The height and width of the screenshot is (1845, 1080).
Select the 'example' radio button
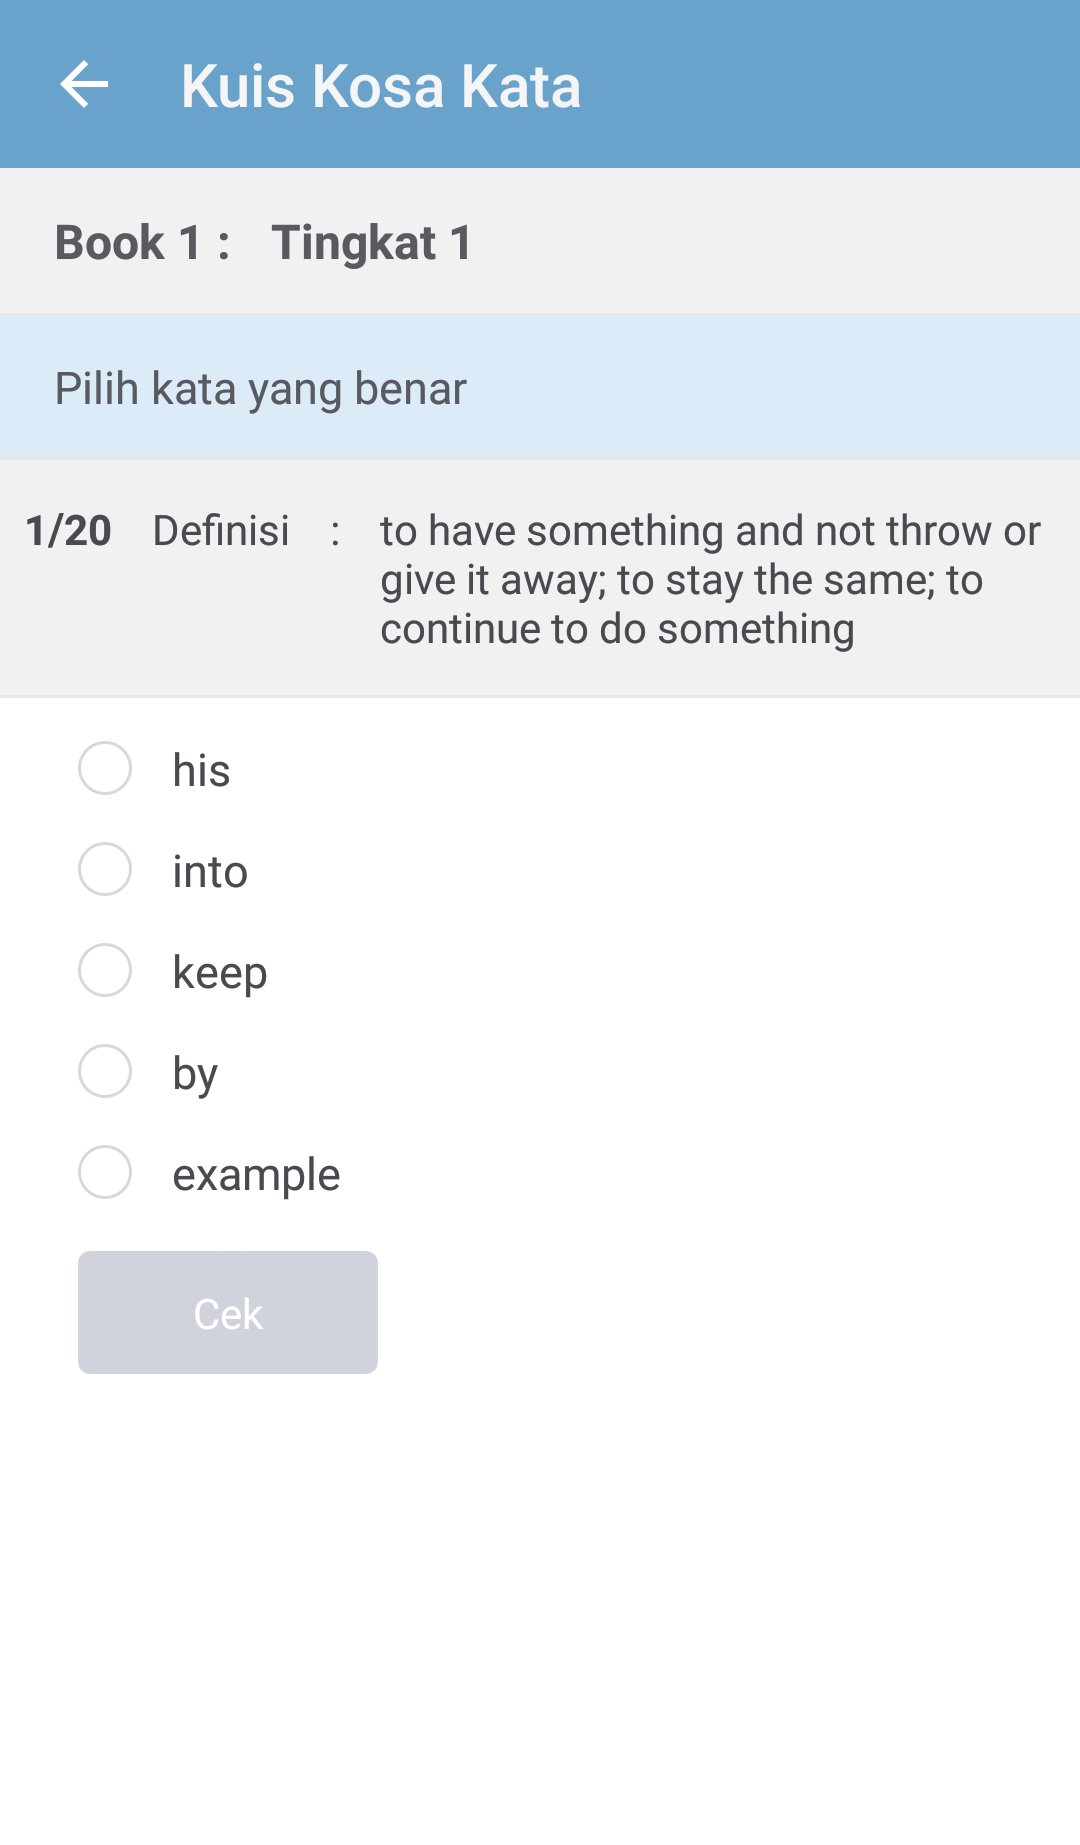coord(105,1172)
